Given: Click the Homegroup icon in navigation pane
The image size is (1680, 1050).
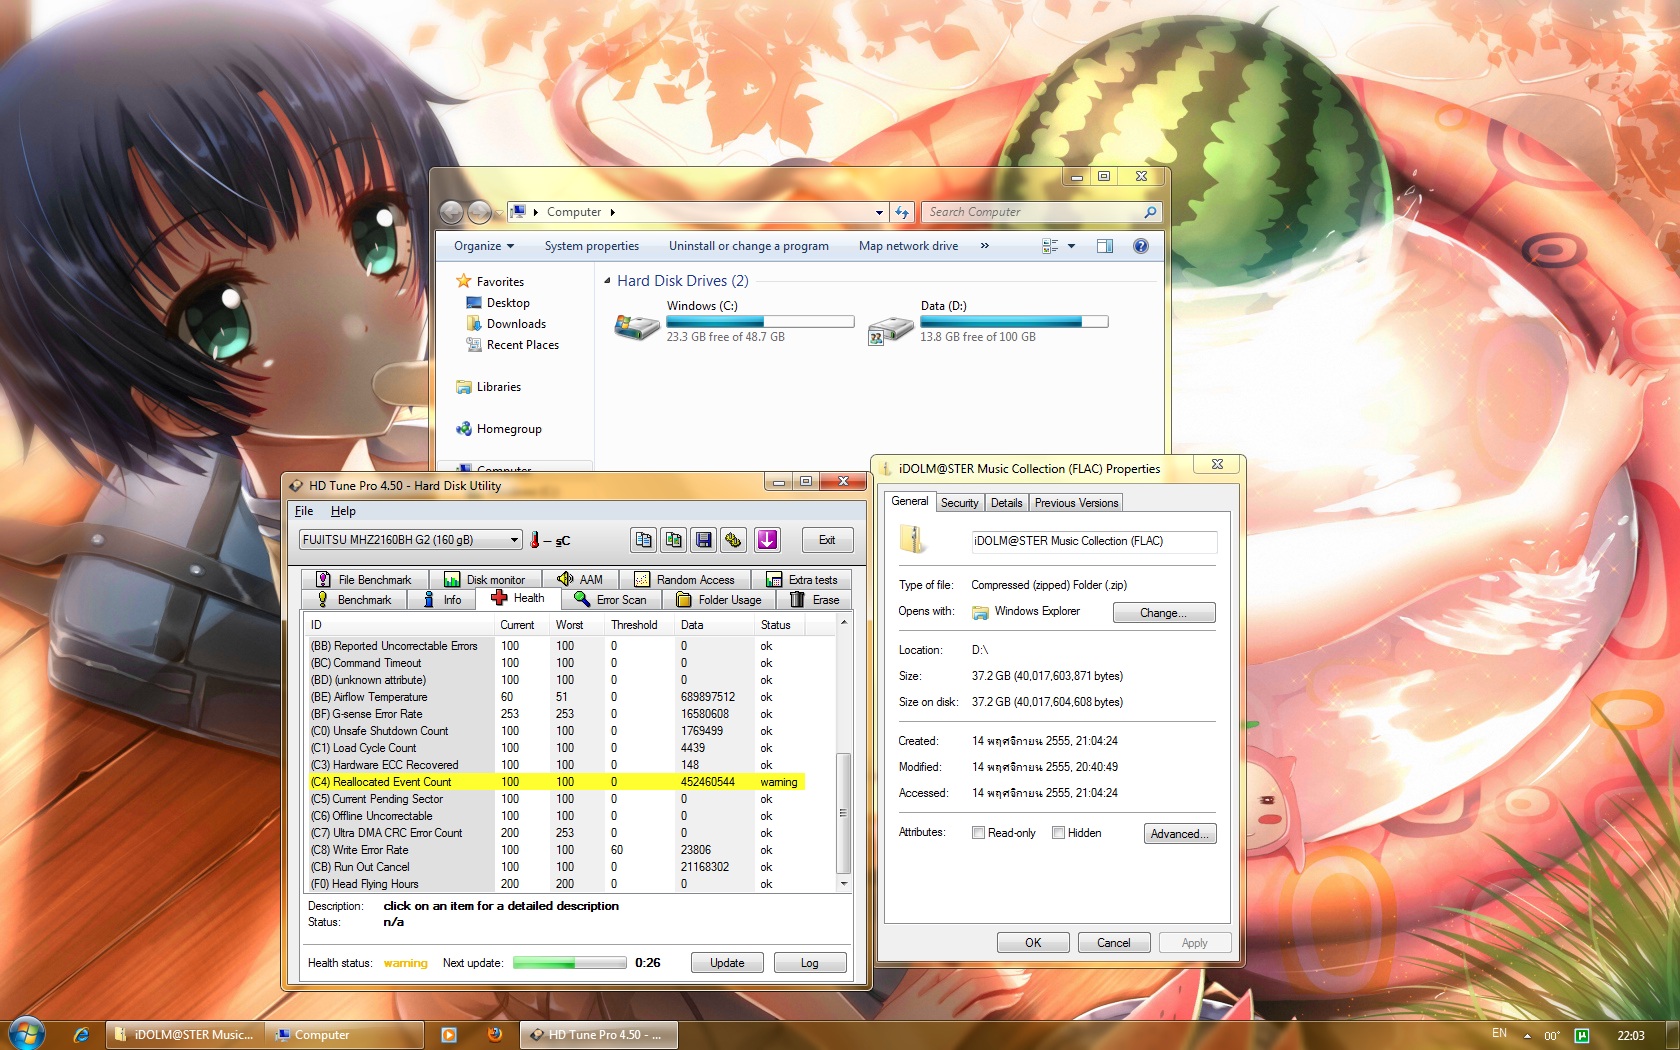Looking at the screenshot, I should [464, 429].
